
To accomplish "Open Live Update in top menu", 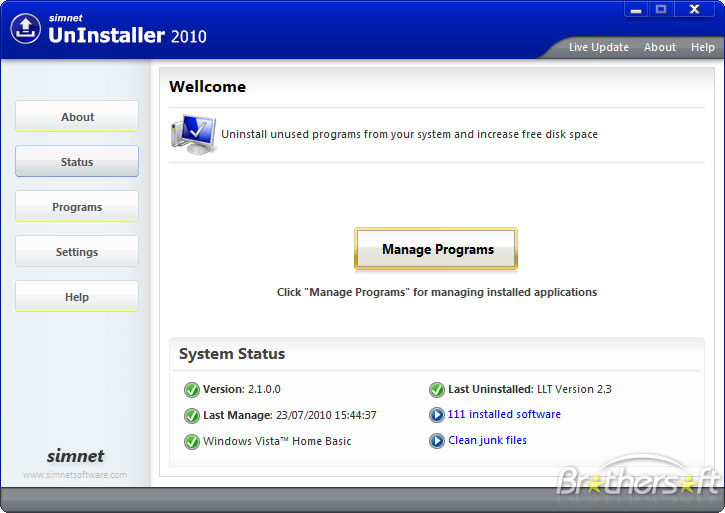I will tap(598, 47).
